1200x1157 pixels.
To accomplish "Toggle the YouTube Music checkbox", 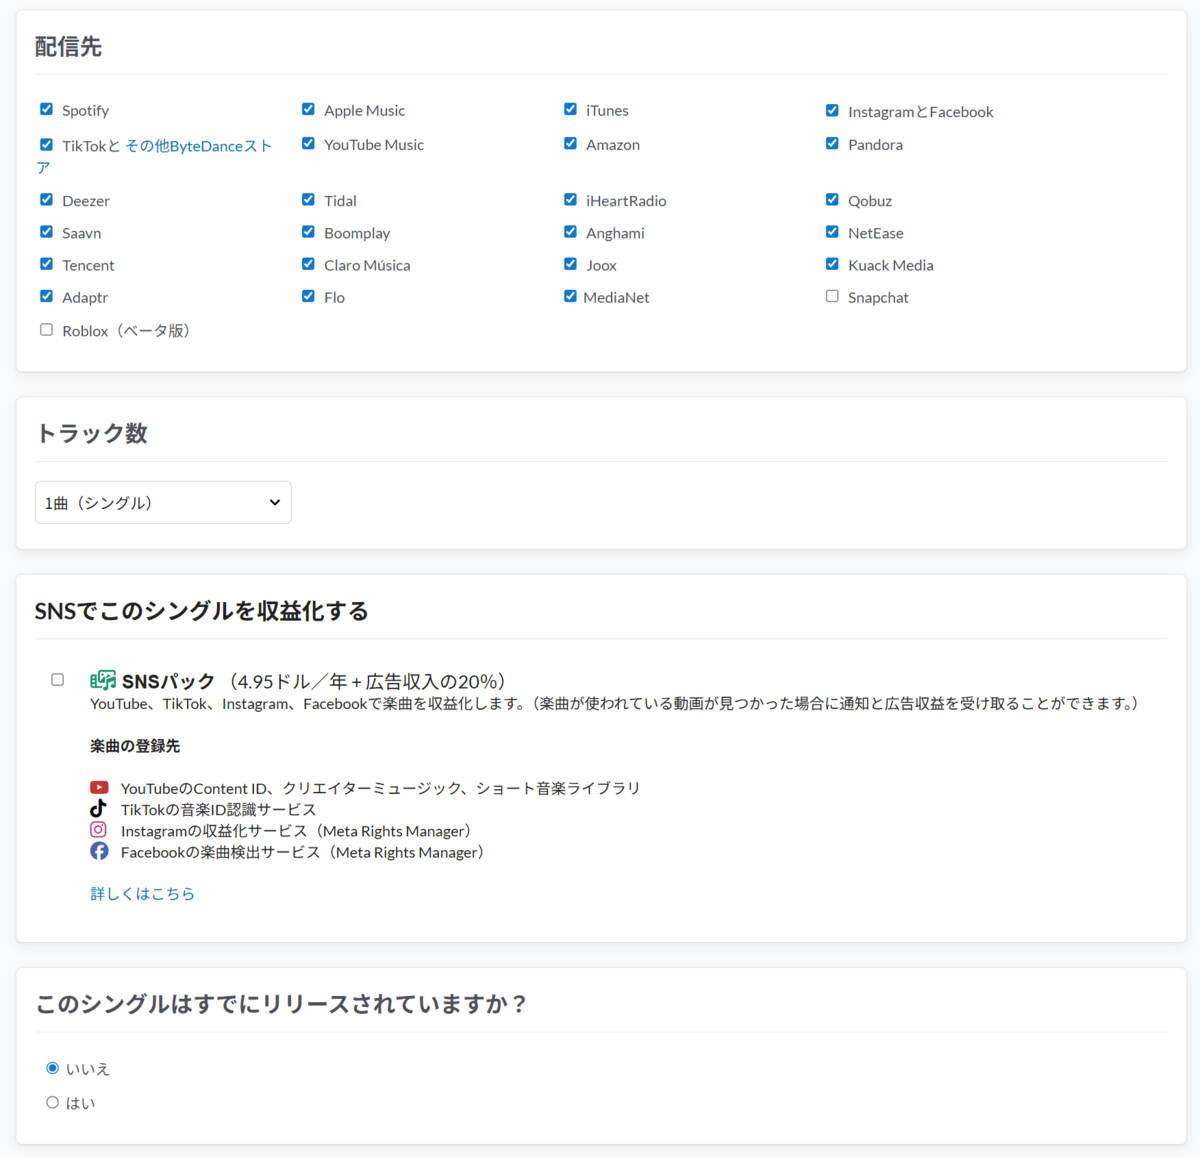I will (x=308, y=143).
